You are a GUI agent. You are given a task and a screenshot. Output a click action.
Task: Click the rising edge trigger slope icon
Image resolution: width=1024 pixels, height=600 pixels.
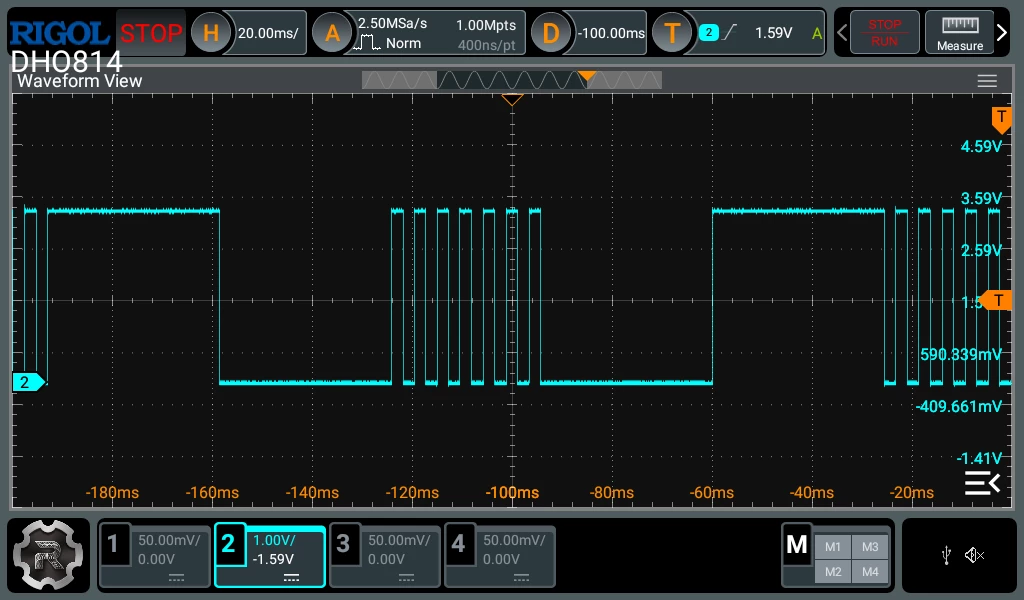(730, 32)
